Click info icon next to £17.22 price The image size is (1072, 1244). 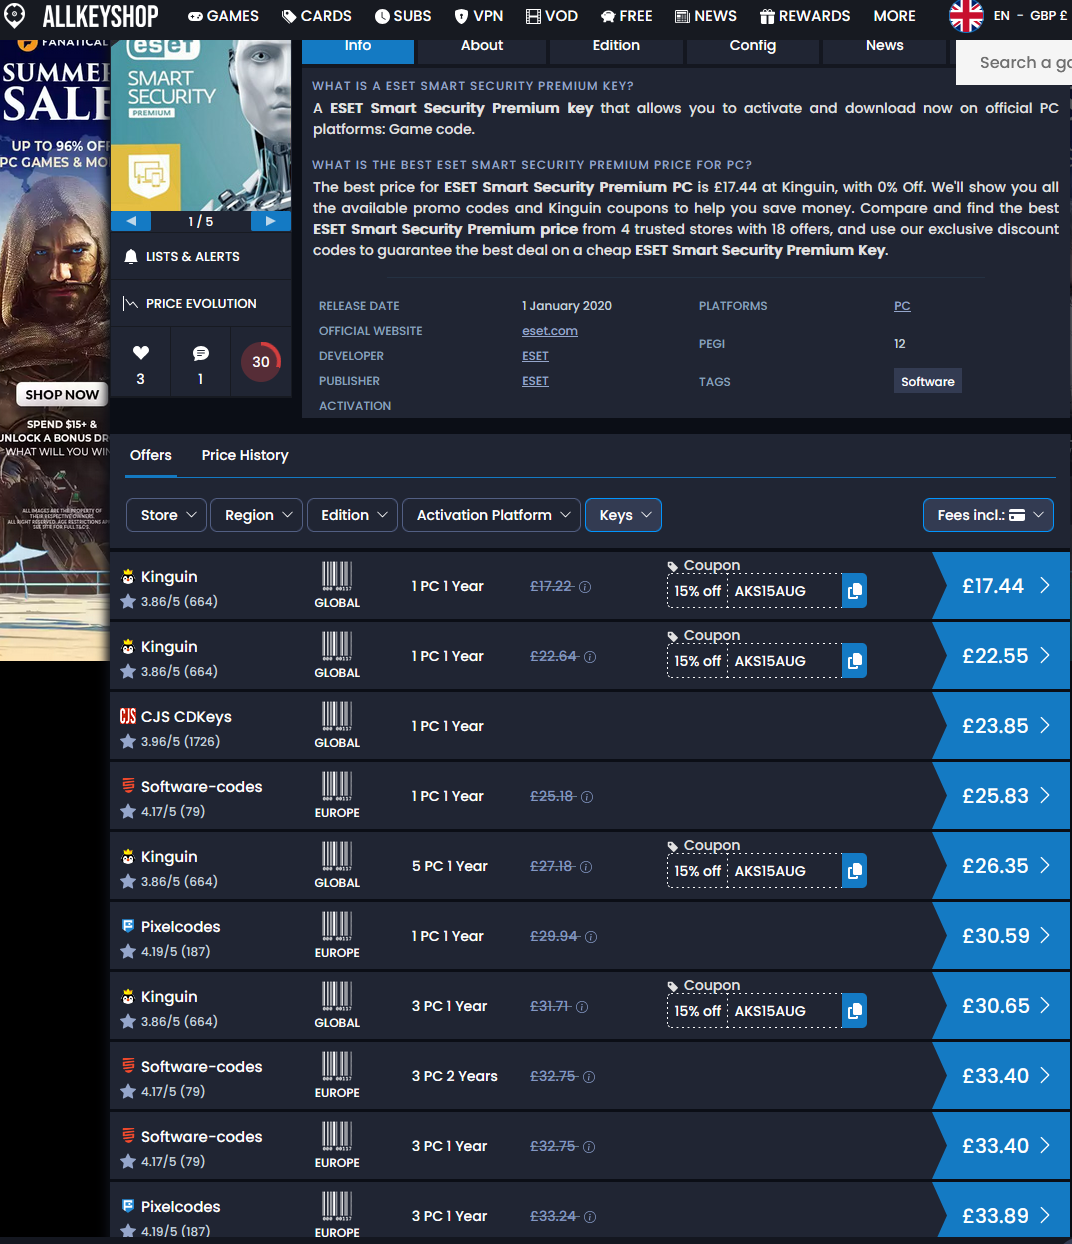tap(585, 587)
